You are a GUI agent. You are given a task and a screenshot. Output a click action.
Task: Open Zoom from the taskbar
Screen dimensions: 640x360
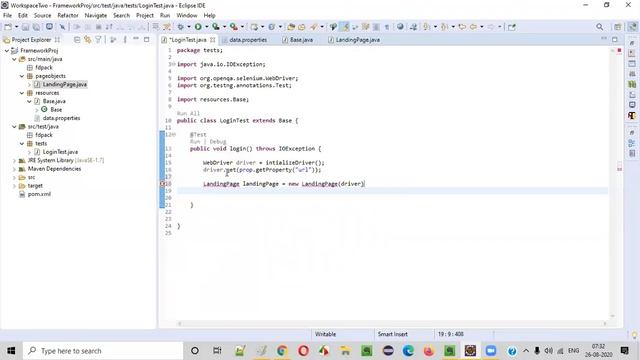(491, 351)
